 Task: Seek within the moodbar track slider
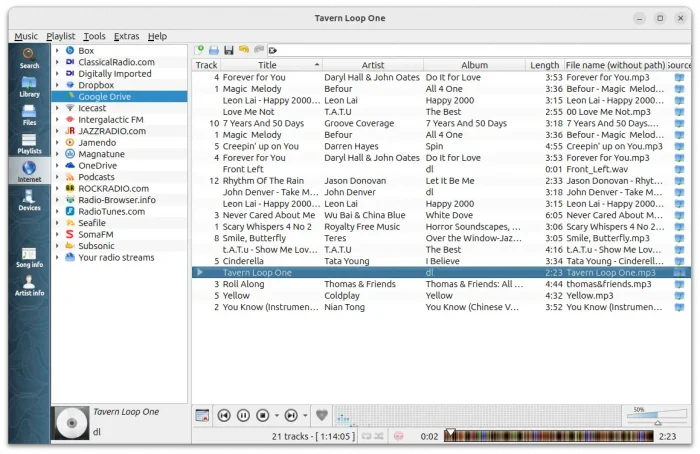[x=549, y=436]
